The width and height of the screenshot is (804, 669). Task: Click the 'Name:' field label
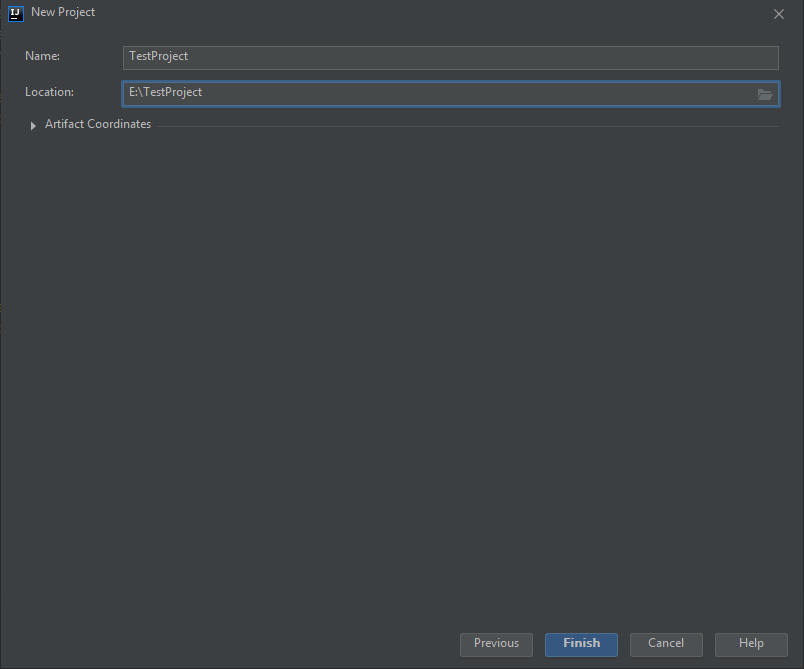pyautogui.click(x=43, y=57)
